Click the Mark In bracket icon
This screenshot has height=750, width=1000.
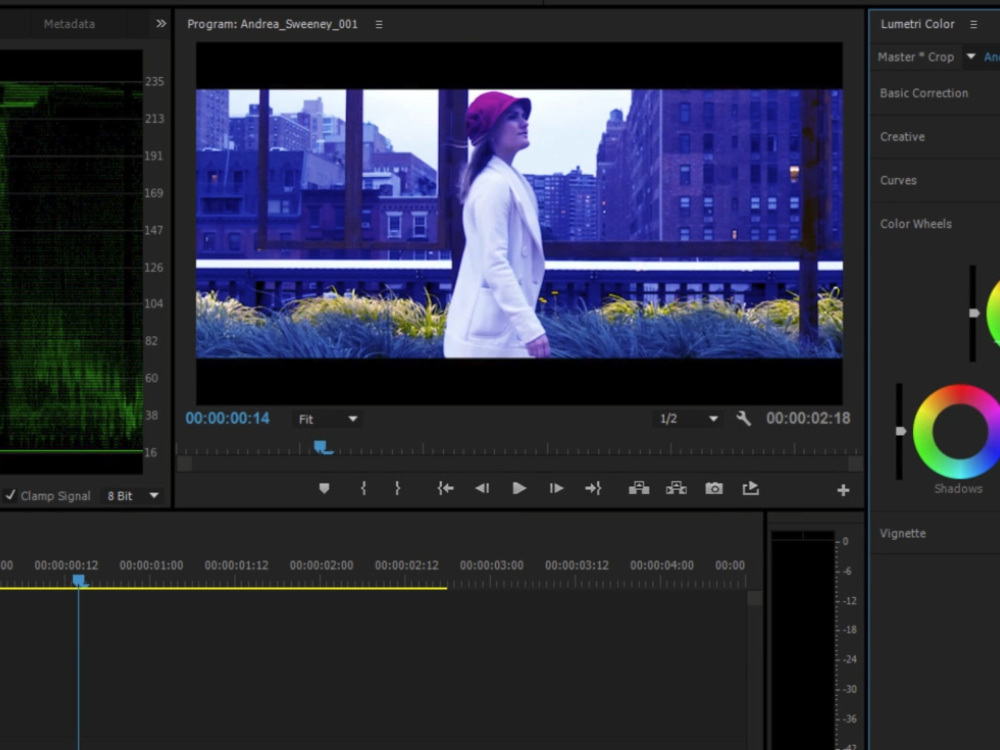click(x=364, y=489)
